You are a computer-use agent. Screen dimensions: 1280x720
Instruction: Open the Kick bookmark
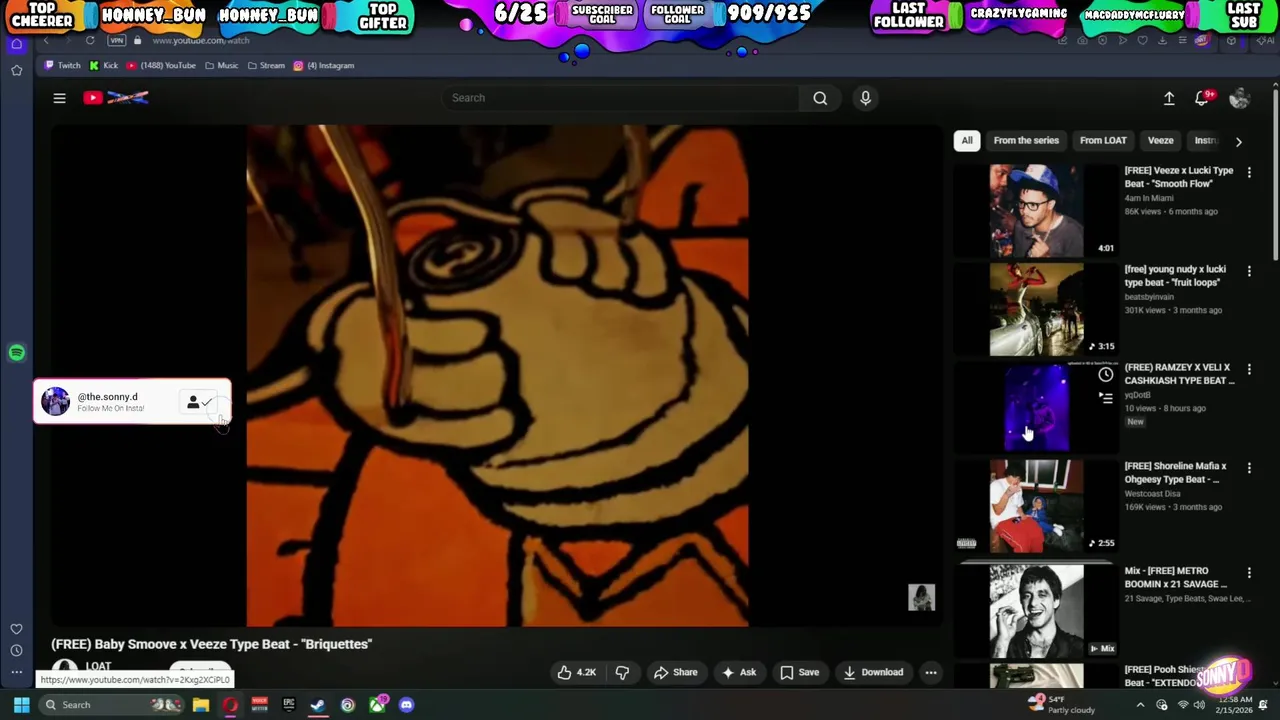tap(104, 66)
